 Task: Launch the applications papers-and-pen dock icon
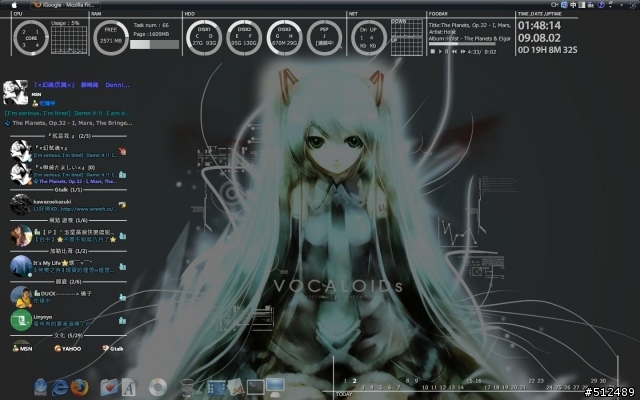tap(236, 387)
